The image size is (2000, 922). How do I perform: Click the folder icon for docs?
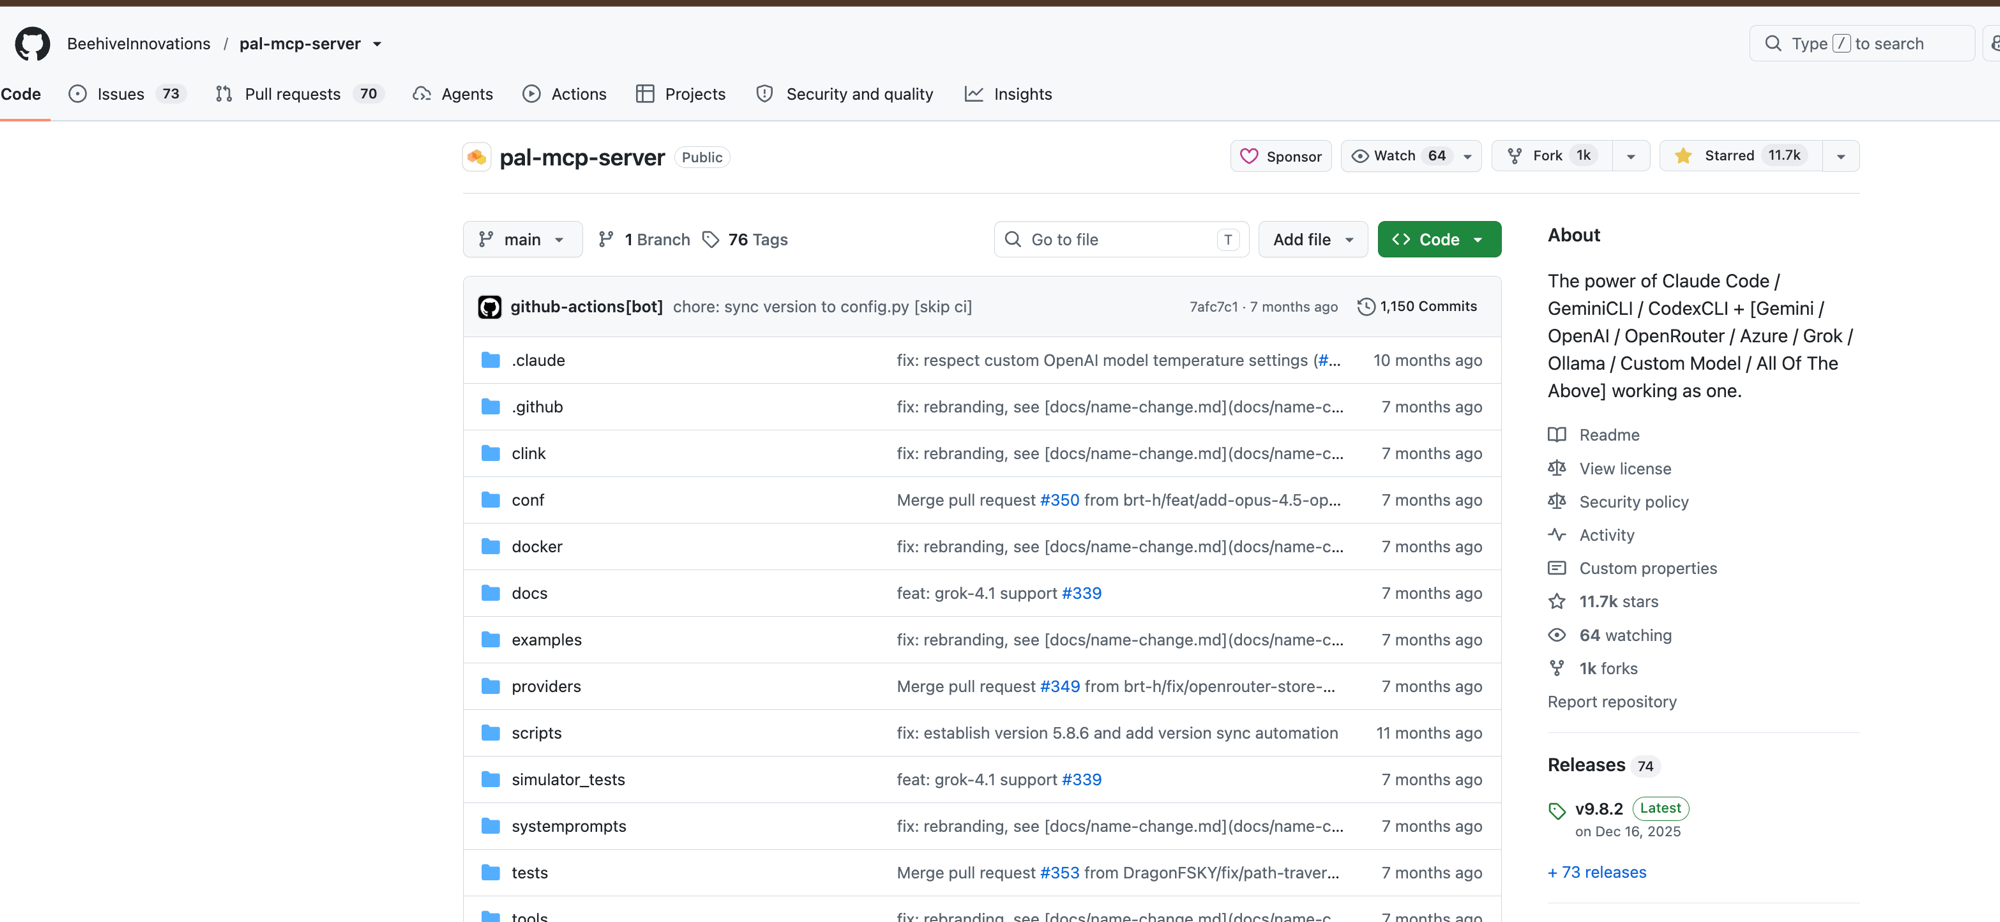pos(490,593)
